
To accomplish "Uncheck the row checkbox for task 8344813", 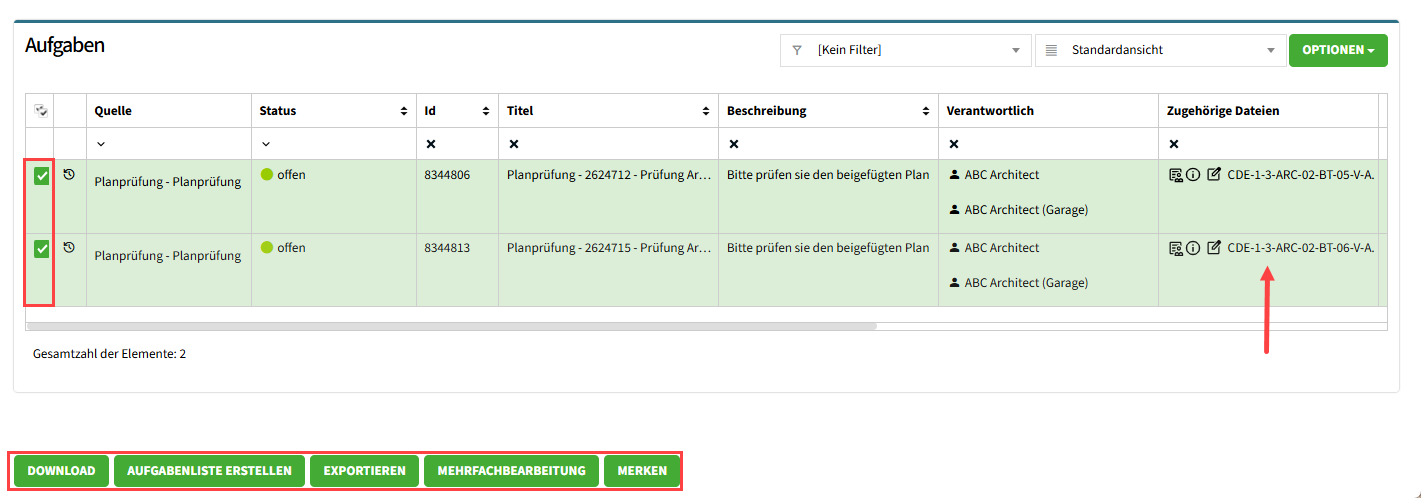I will pos(41,250).
